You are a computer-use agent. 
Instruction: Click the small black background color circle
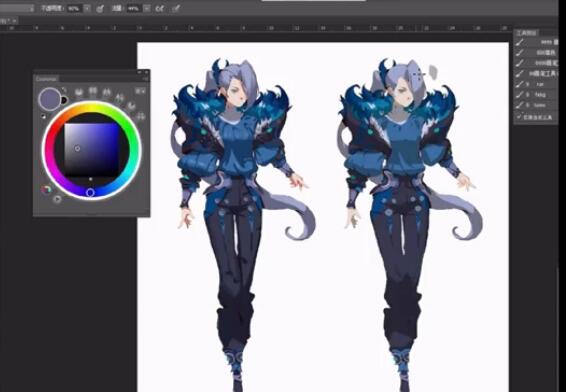(64, 100)
